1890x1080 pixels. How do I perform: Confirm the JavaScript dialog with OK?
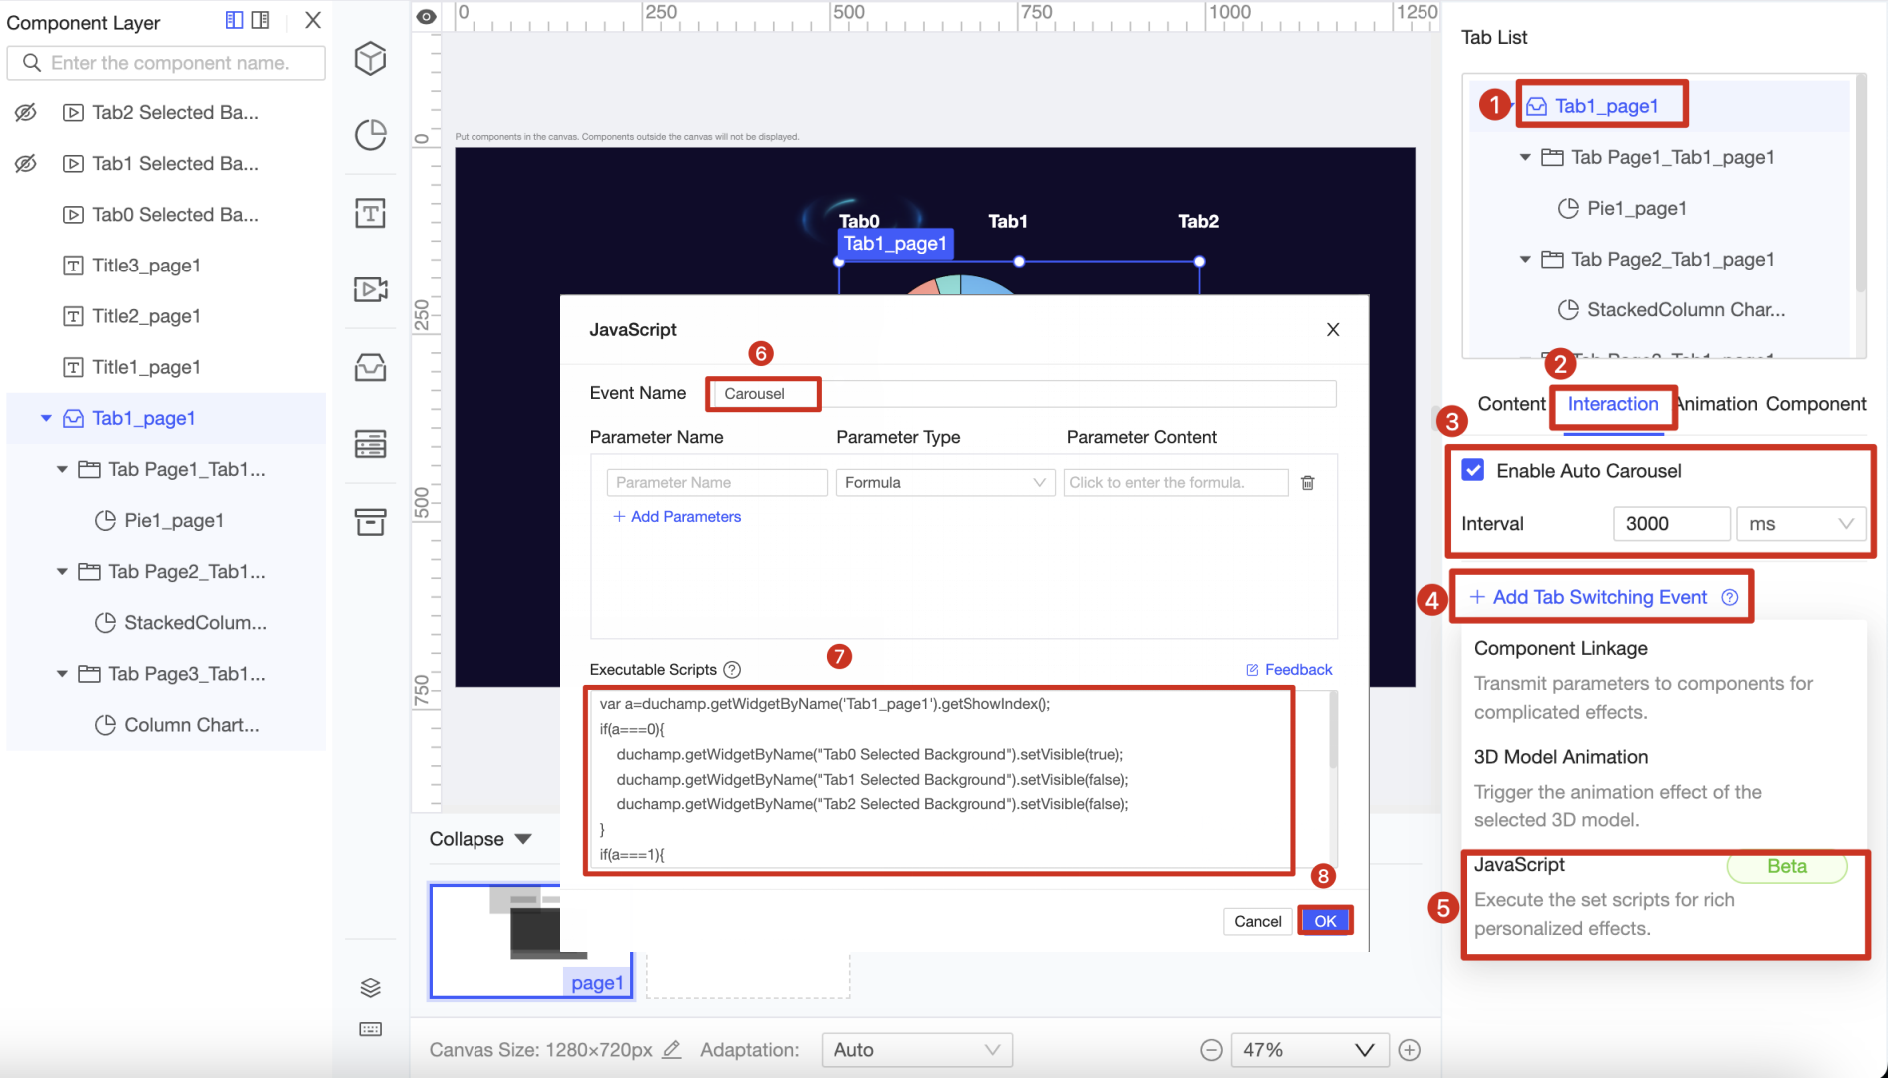[x=1325, y=920]
